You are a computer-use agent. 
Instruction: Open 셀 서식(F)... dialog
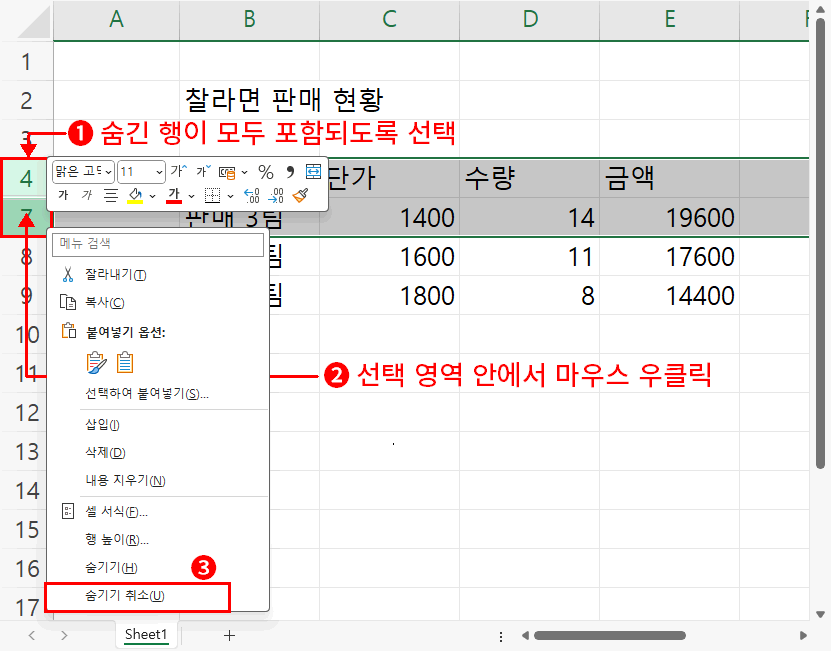tap(158, 512)
